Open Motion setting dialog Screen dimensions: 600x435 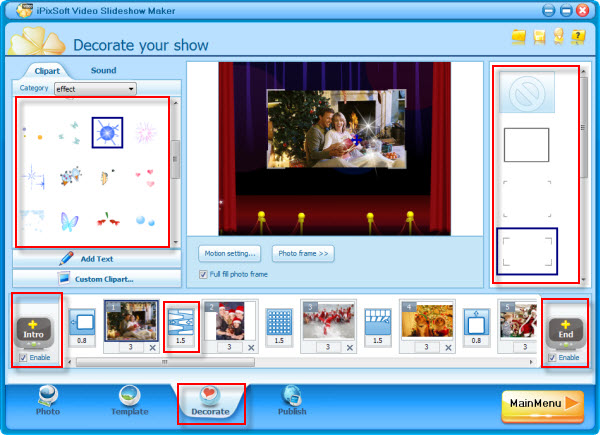coord(230,253)
